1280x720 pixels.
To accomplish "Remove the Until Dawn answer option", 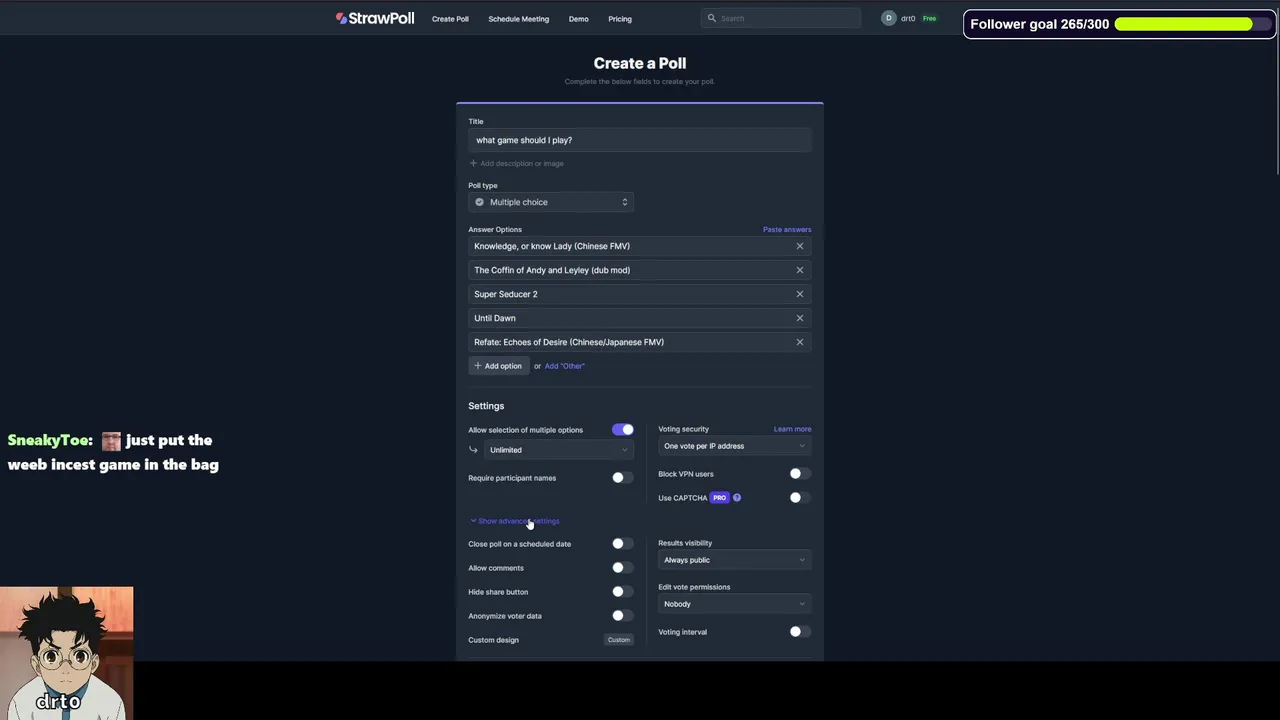I will pyautogui.click(x=799, y=318).
